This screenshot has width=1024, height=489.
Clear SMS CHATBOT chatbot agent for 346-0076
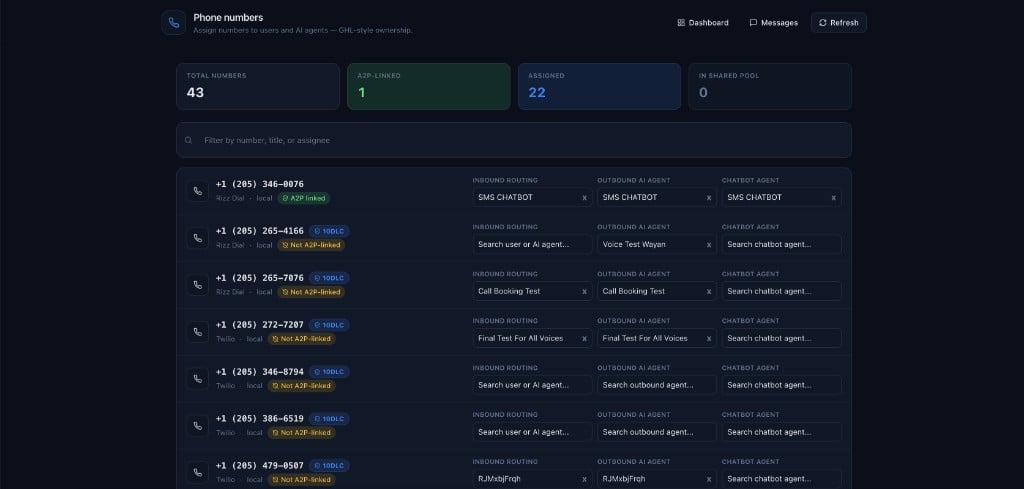click(833, 198)
